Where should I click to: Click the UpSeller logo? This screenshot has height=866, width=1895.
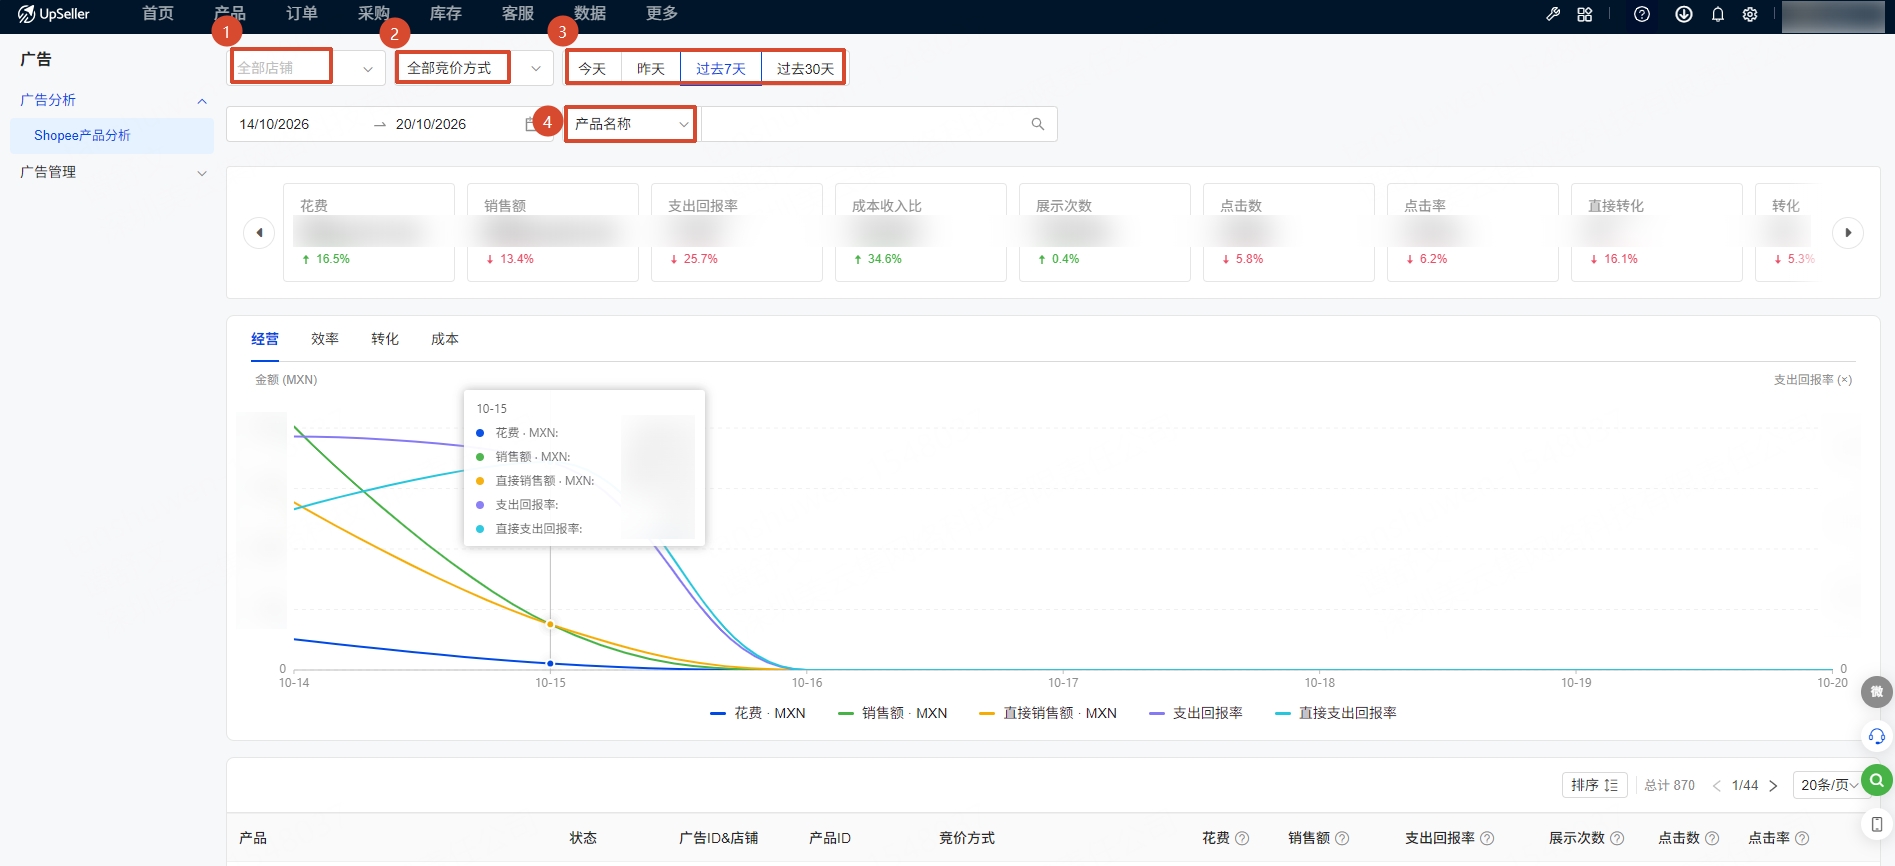click(x=54, y=14)
